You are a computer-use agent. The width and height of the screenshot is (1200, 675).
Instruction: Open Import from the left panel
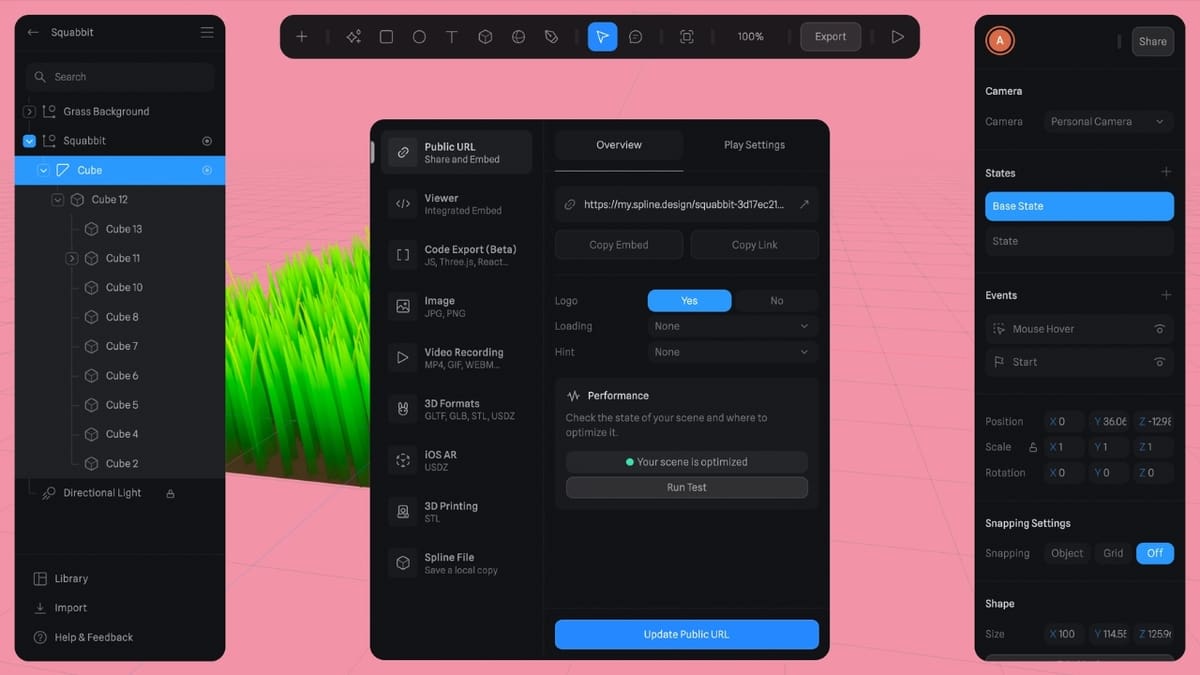(x=60, y=608)
